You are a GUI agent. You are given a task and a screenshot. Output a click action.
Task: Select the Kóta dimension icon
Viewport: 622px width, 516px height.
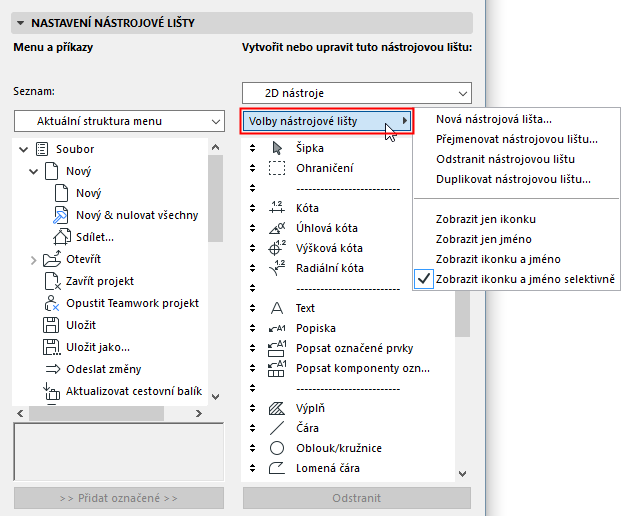point(278,208)
